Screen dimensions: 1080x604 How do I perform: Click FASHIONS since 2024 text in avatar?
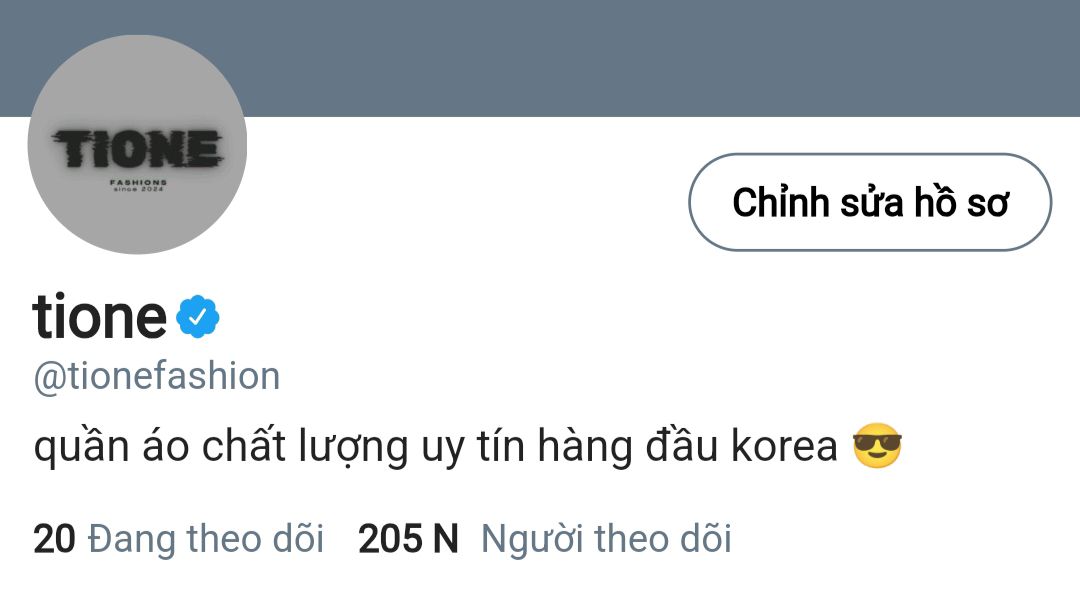tap(138, 185)
